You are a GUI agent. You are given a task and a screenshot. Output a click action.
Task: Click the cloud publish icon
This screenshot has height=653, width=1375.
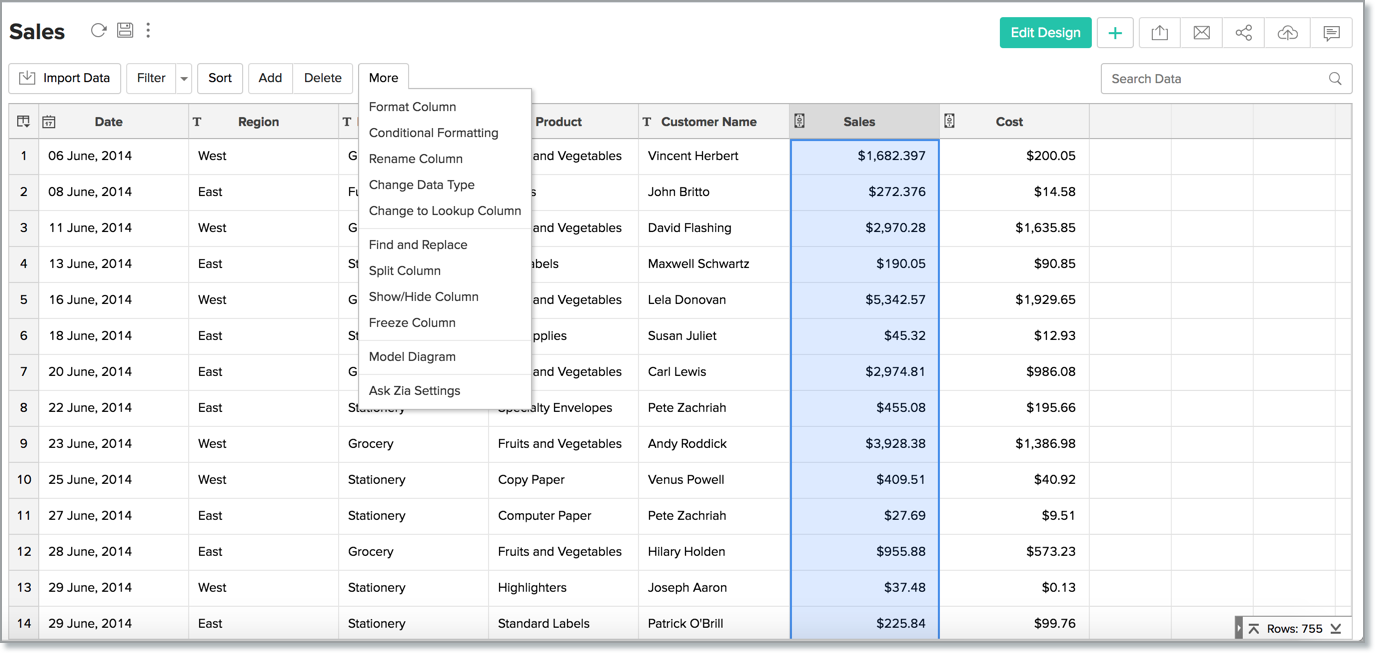[x=1287, y=33]
